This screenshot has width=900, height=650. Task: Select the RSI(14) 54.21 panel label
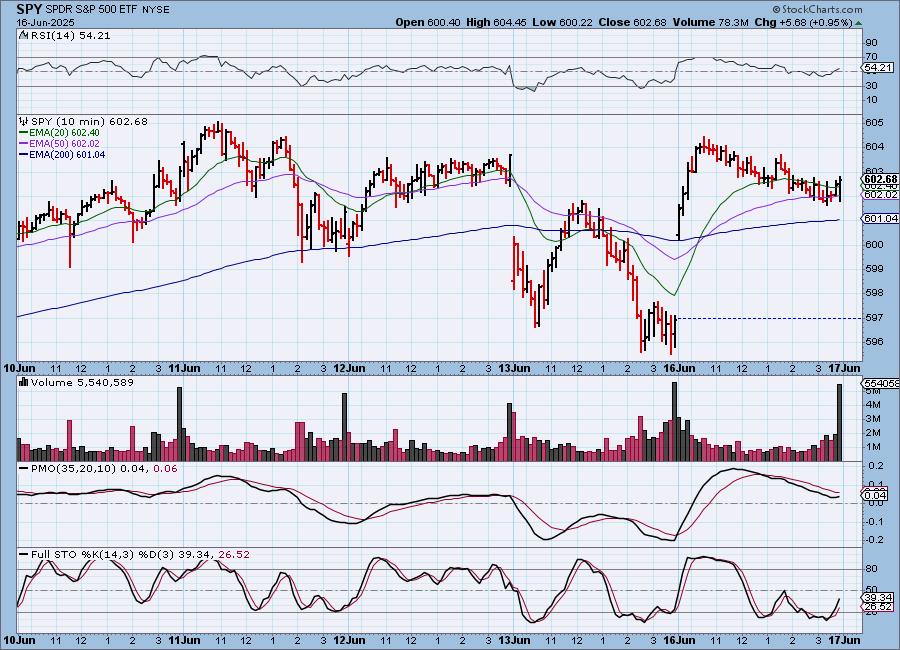coord(71,35)
